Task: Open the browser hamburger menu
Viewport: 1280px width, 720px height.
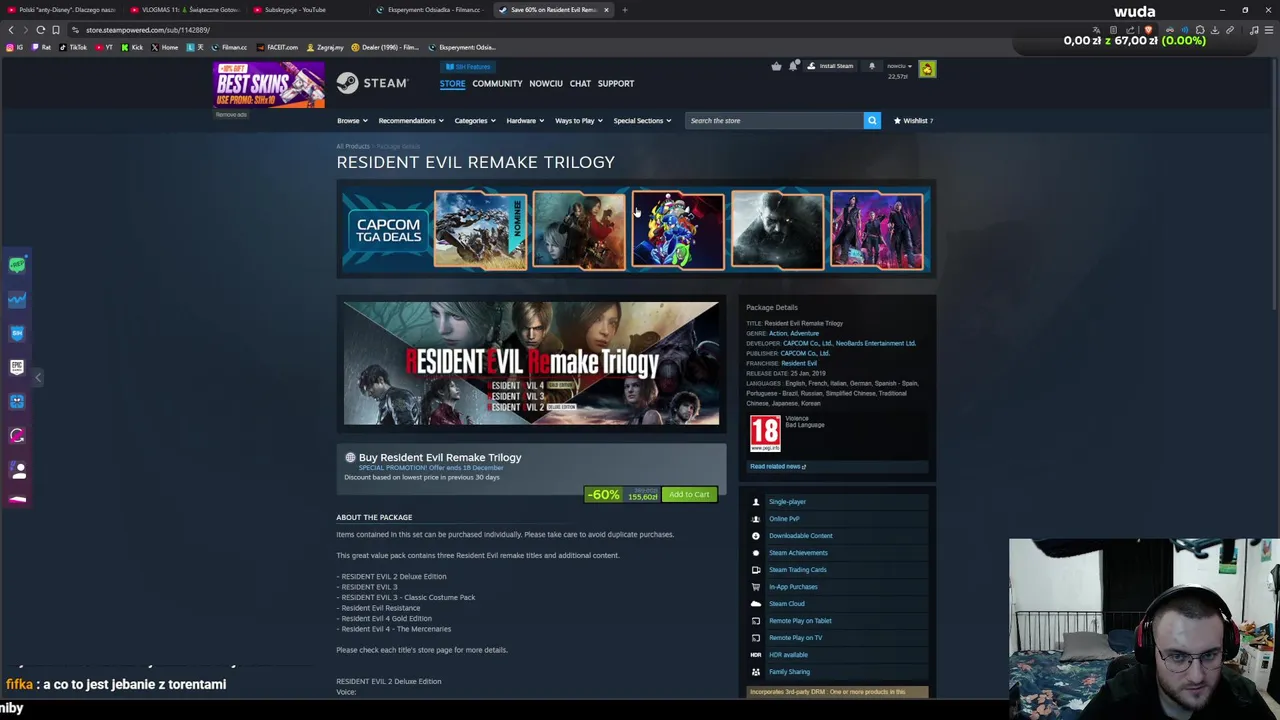Action: tap(1270, 30)
